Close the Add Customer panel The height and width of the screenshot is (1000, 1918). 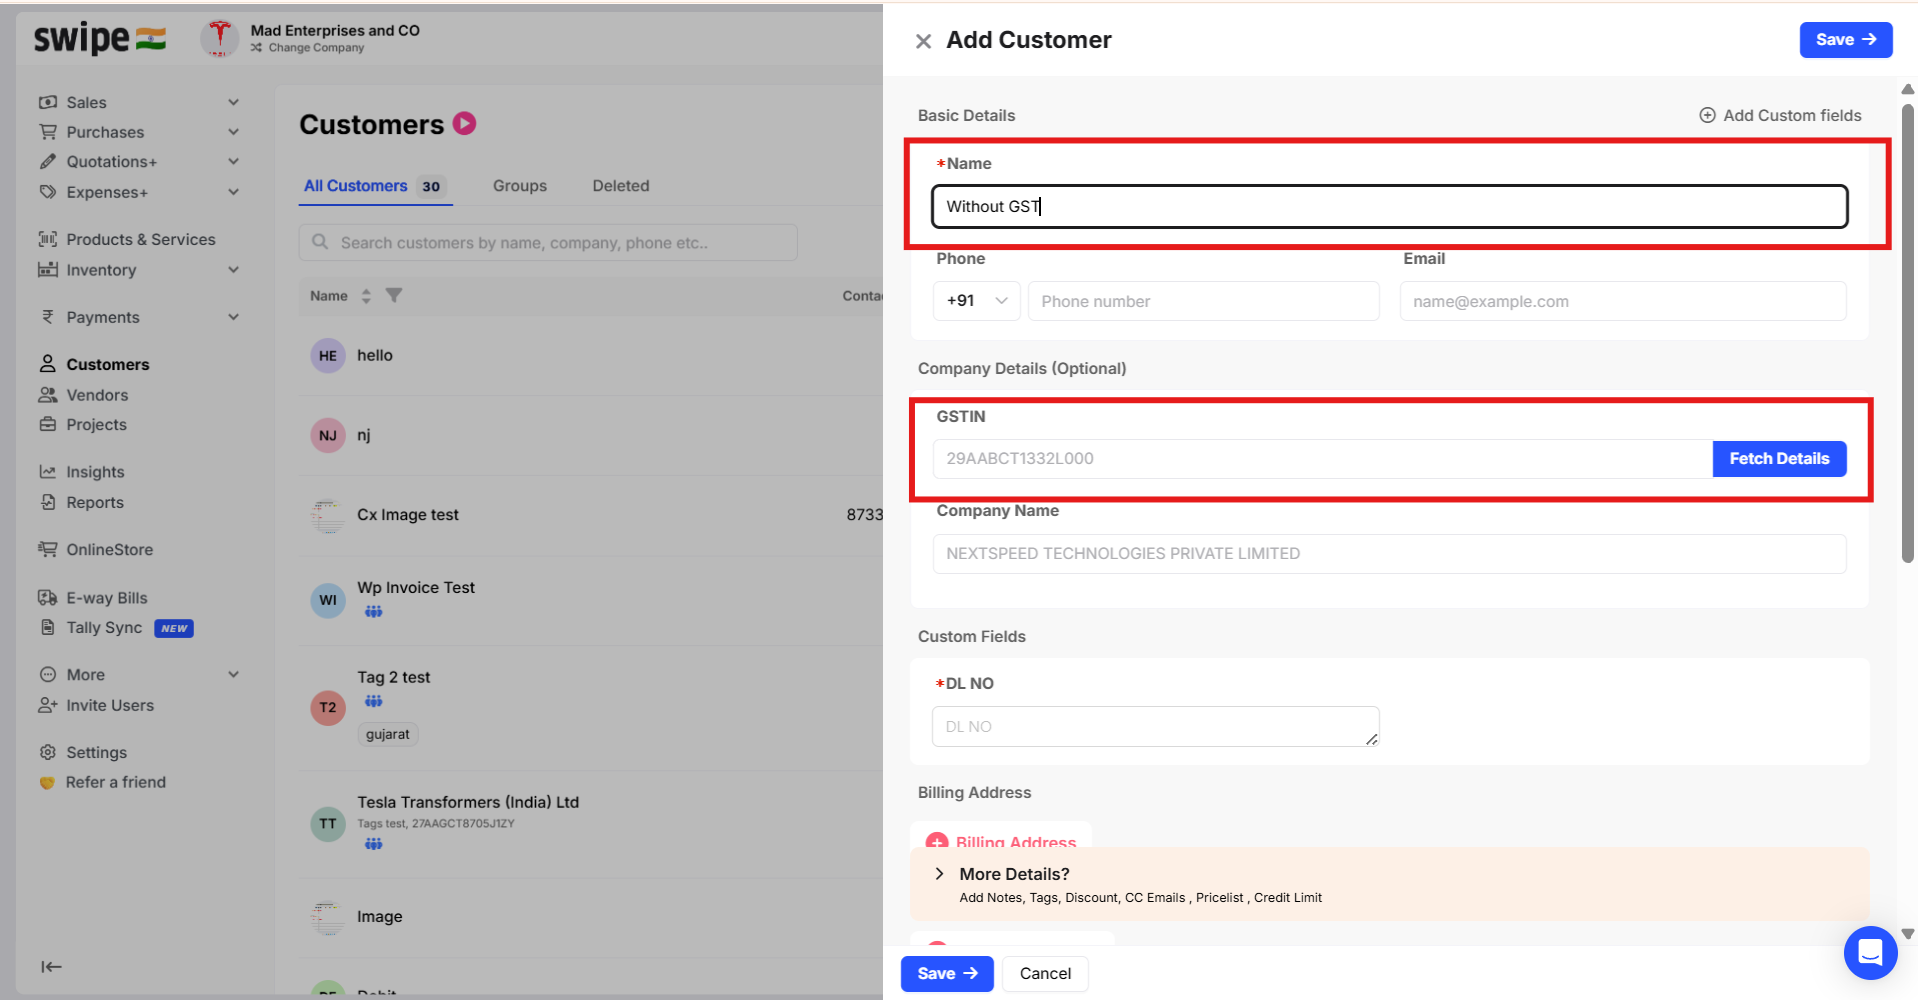923,41
